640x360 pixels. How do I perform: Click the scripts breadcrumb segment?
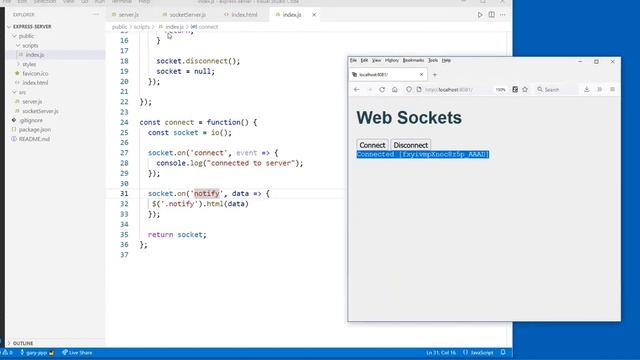click(142, 27)
